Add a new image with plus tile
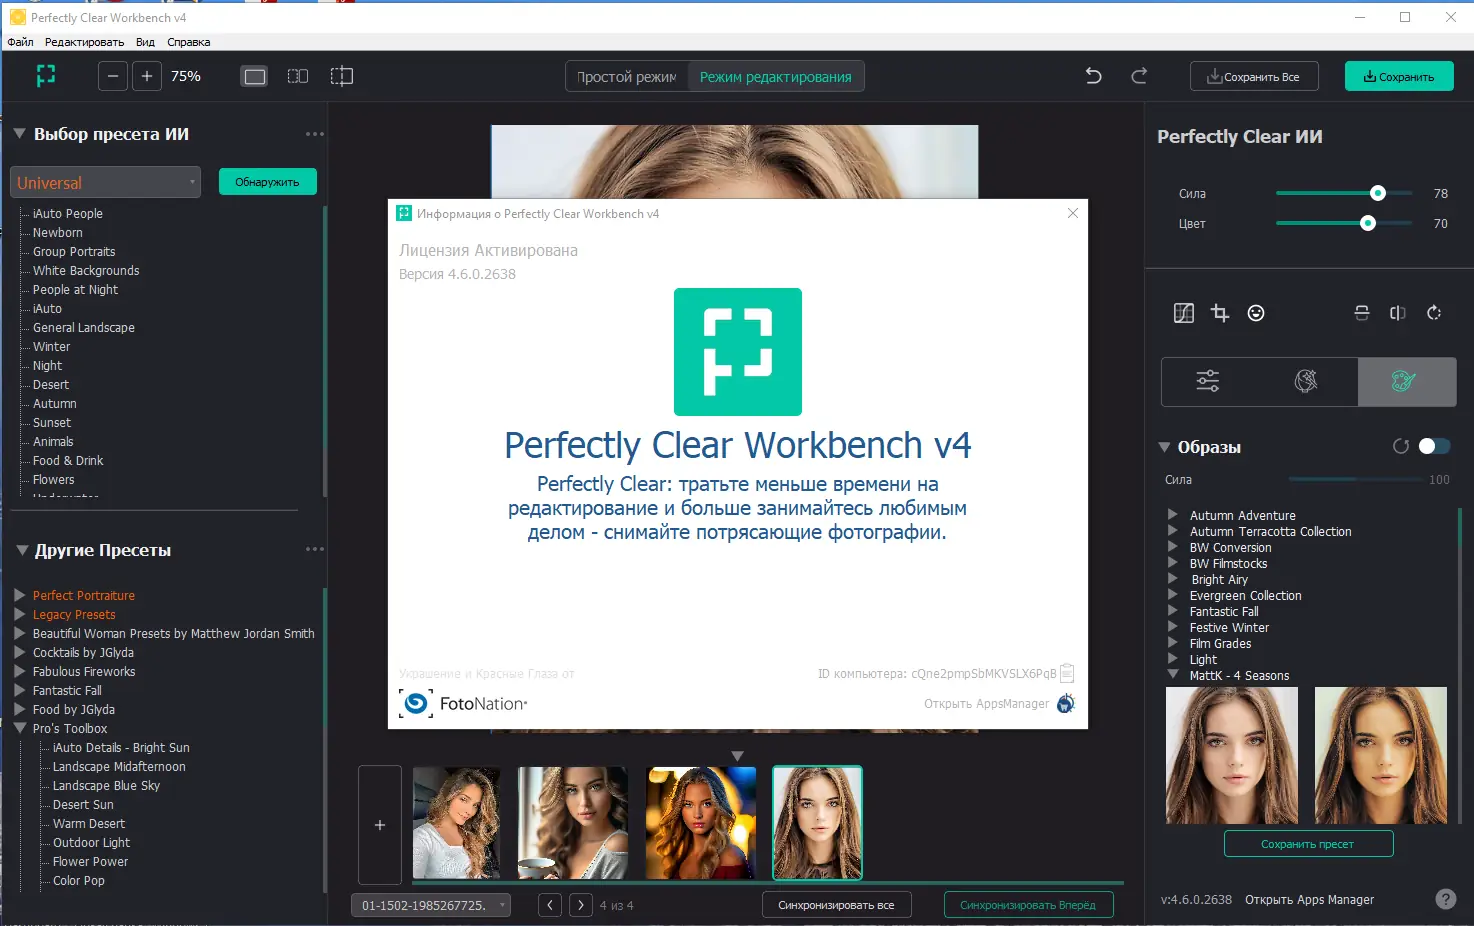This screenshot has height=926, width=1474. (x=380, y=825)
